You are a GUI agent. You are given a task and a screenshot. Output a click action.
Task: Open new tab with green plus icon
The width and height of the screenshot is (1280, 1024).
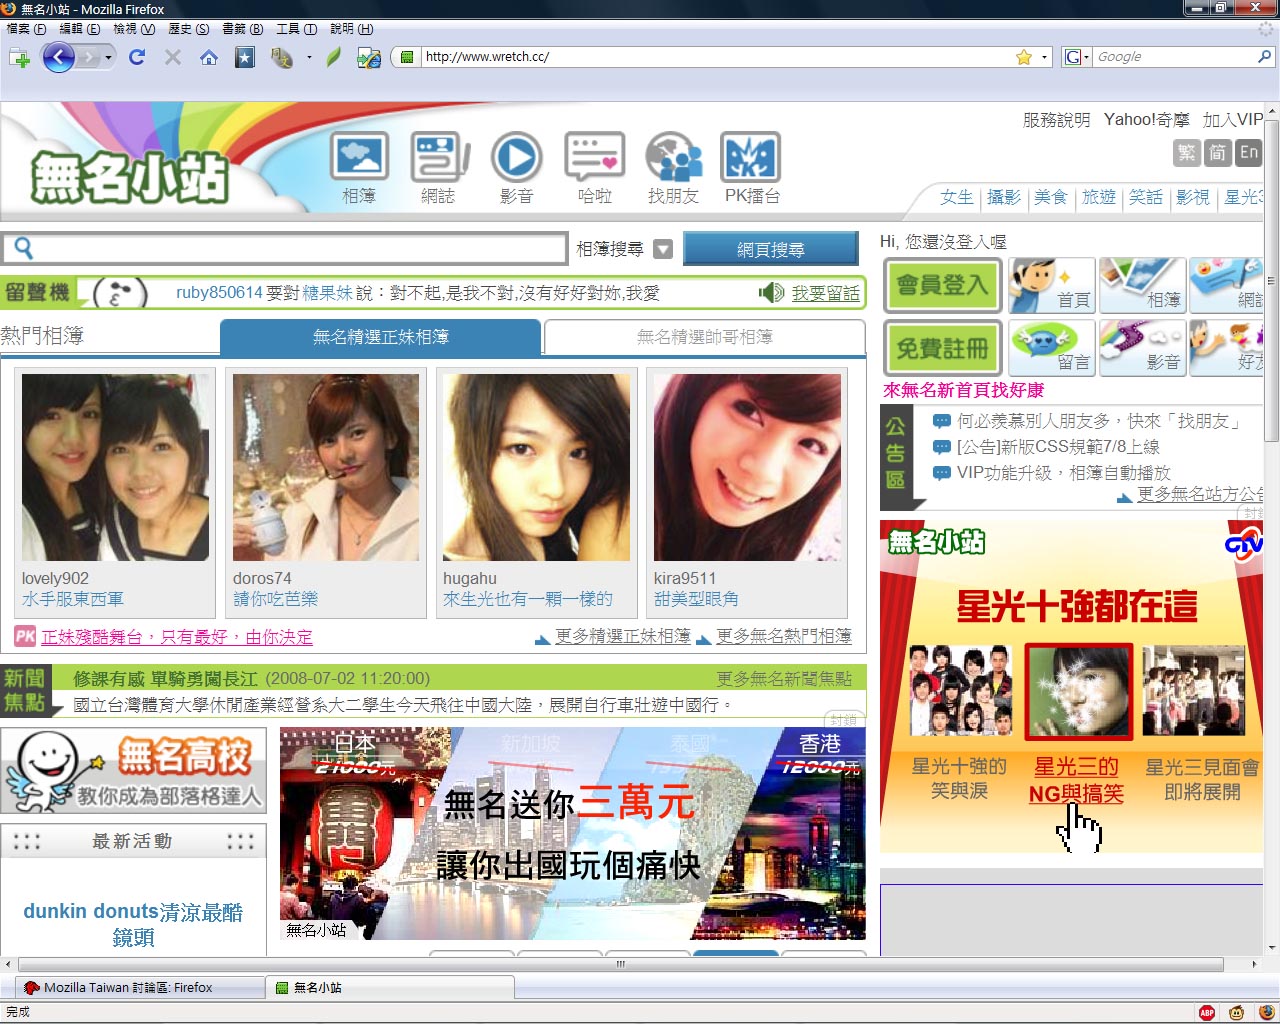tap(19, 57)
